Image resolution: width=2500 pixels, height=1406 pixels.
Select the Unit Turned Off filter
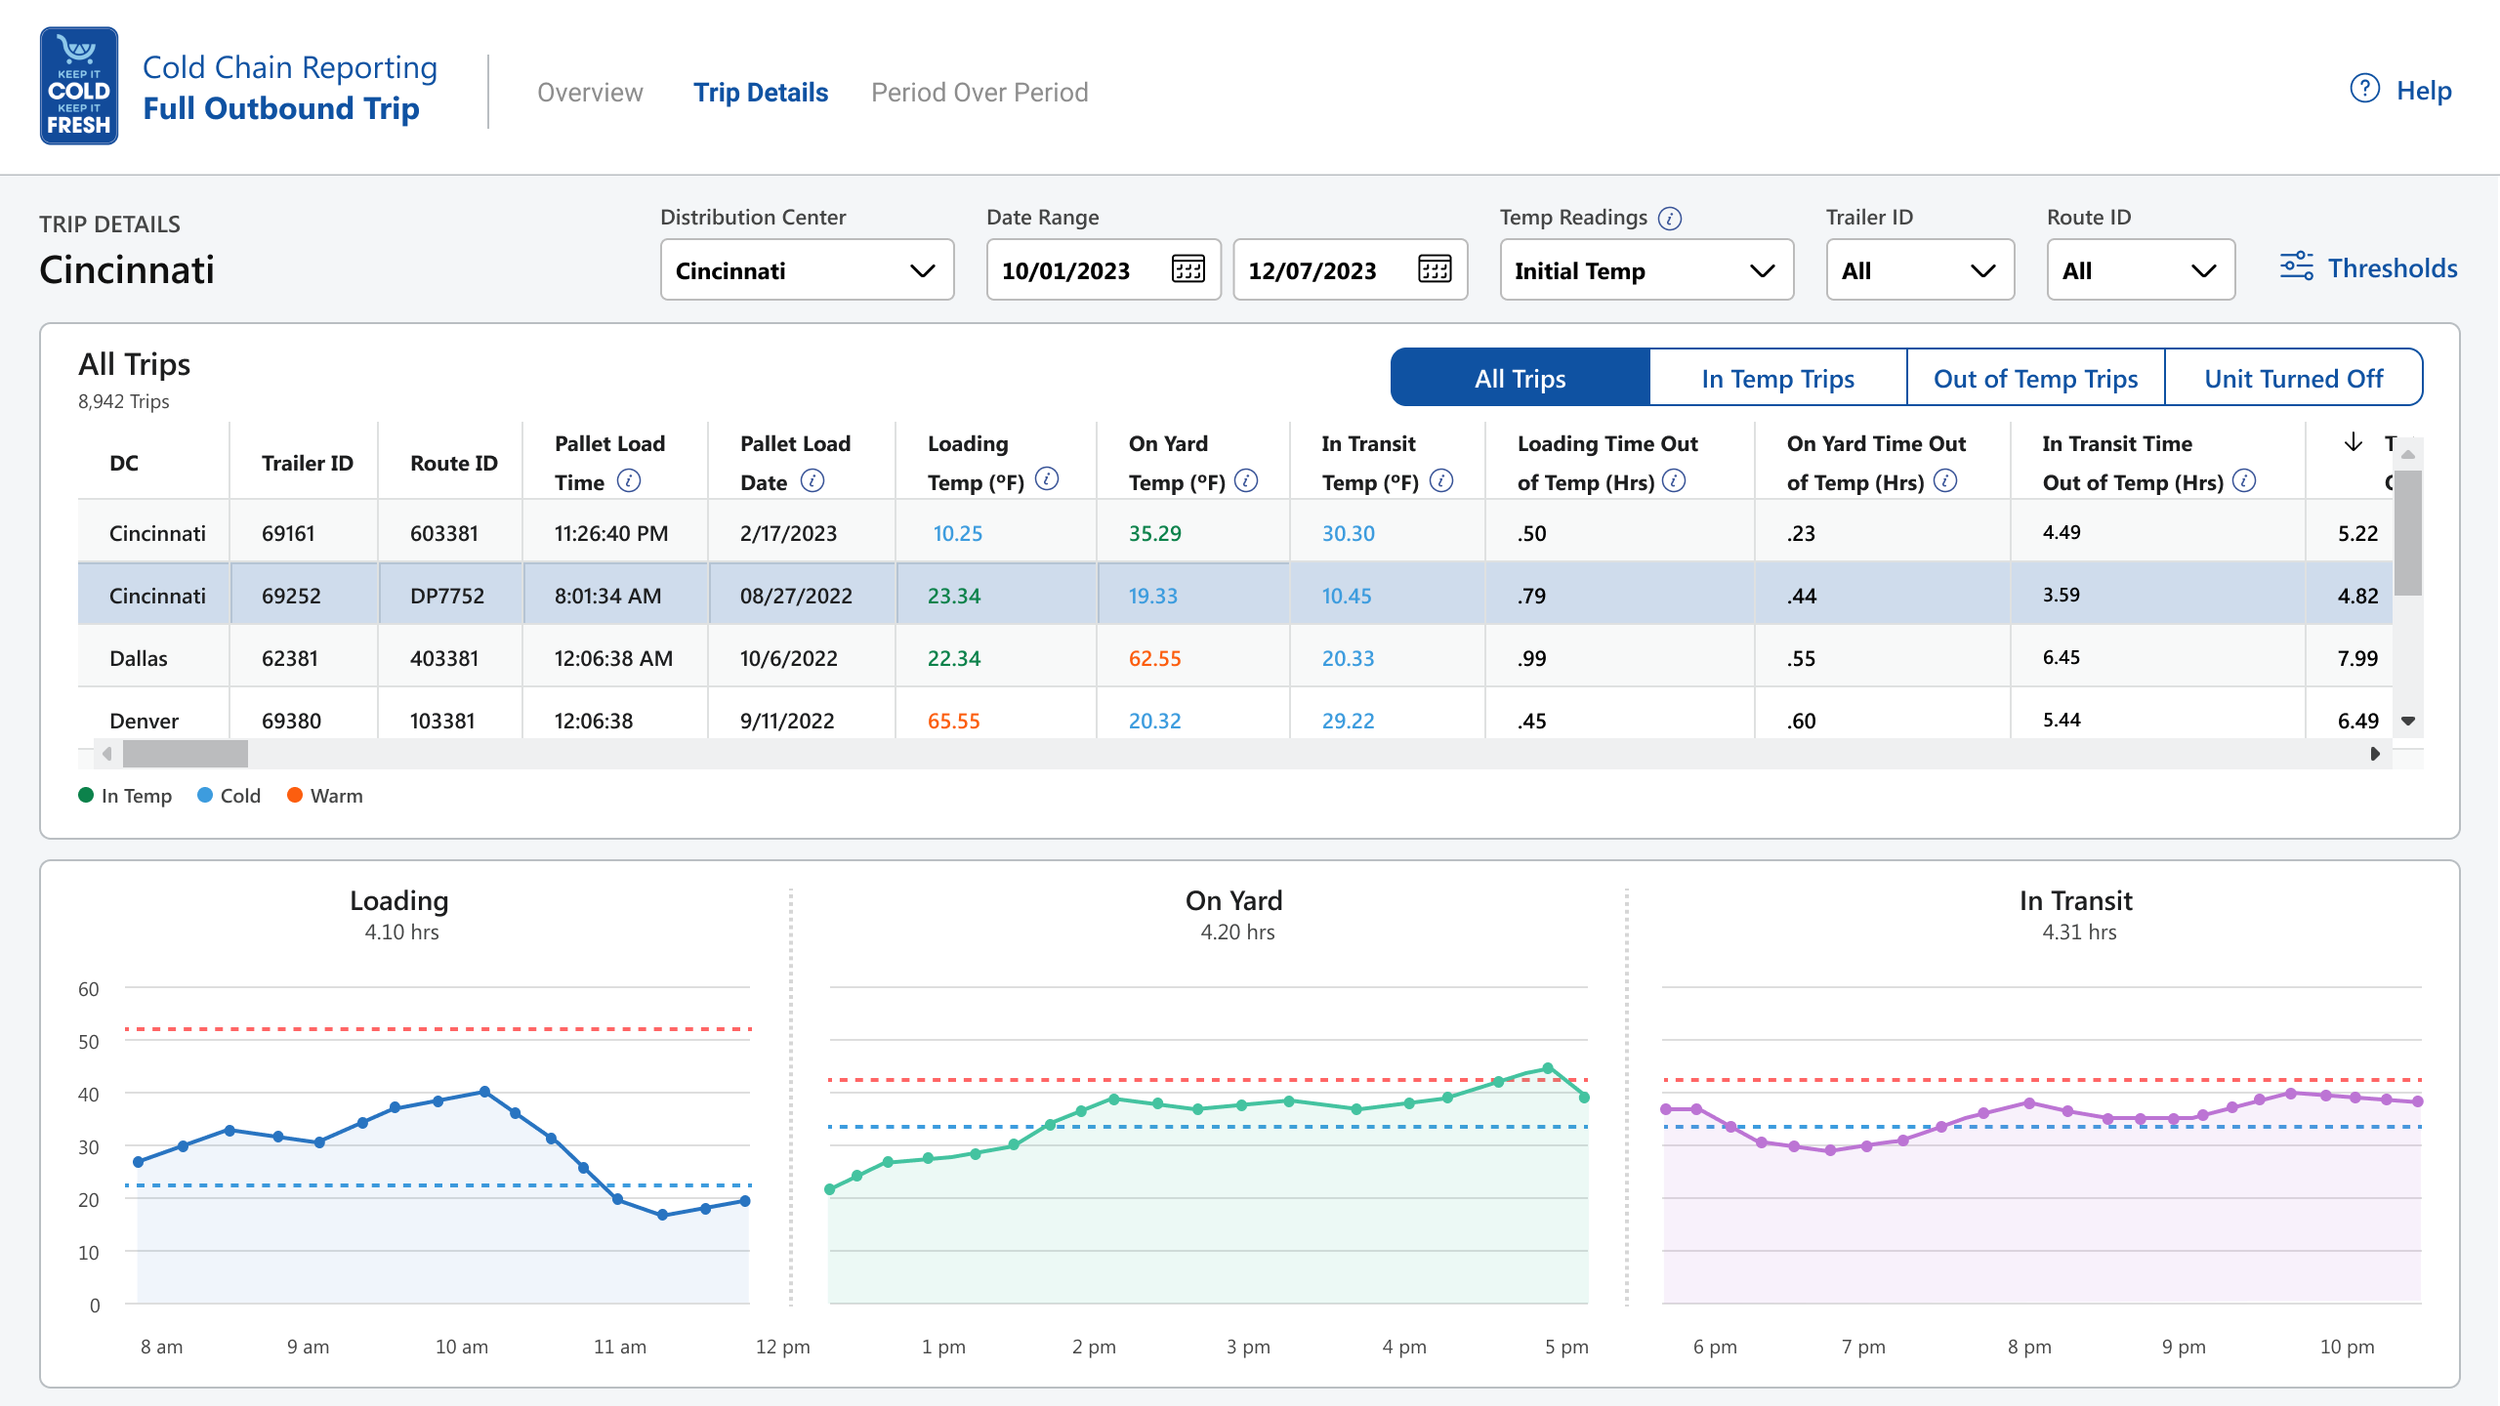[2293, 378]
